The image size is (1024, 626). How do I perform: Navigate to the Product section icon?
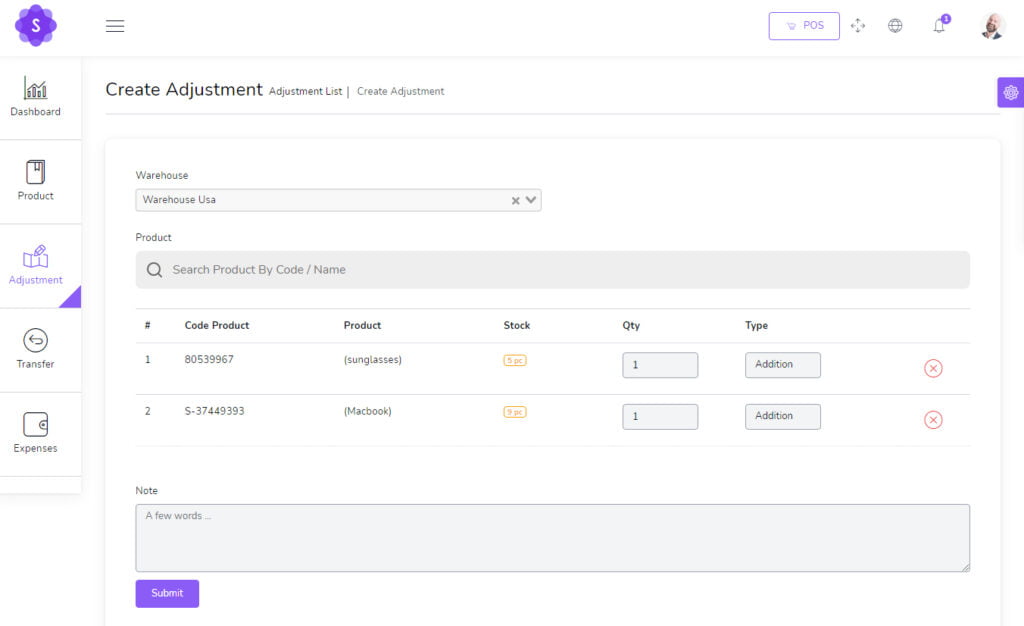tap(35, 181)
